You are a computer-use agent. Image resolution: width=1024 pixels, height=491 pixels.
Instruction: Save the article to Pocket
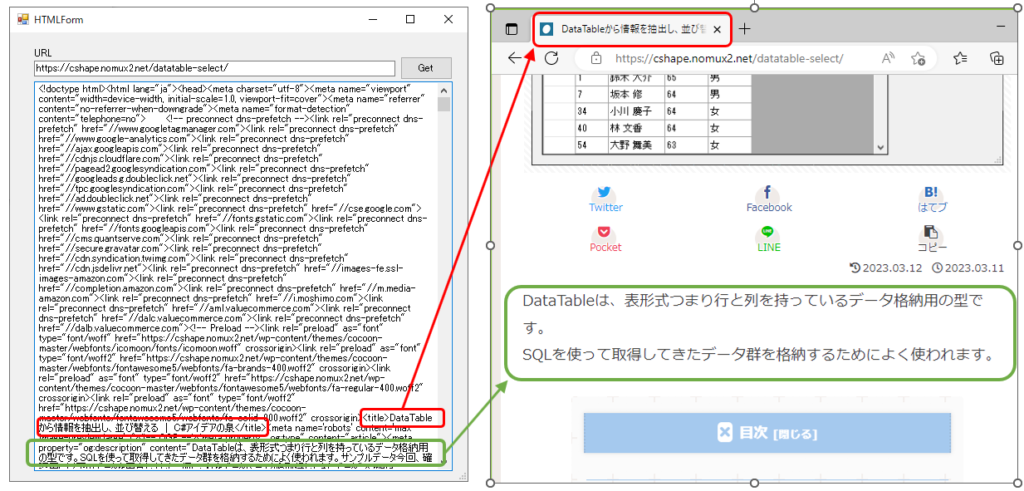[605, 239]
